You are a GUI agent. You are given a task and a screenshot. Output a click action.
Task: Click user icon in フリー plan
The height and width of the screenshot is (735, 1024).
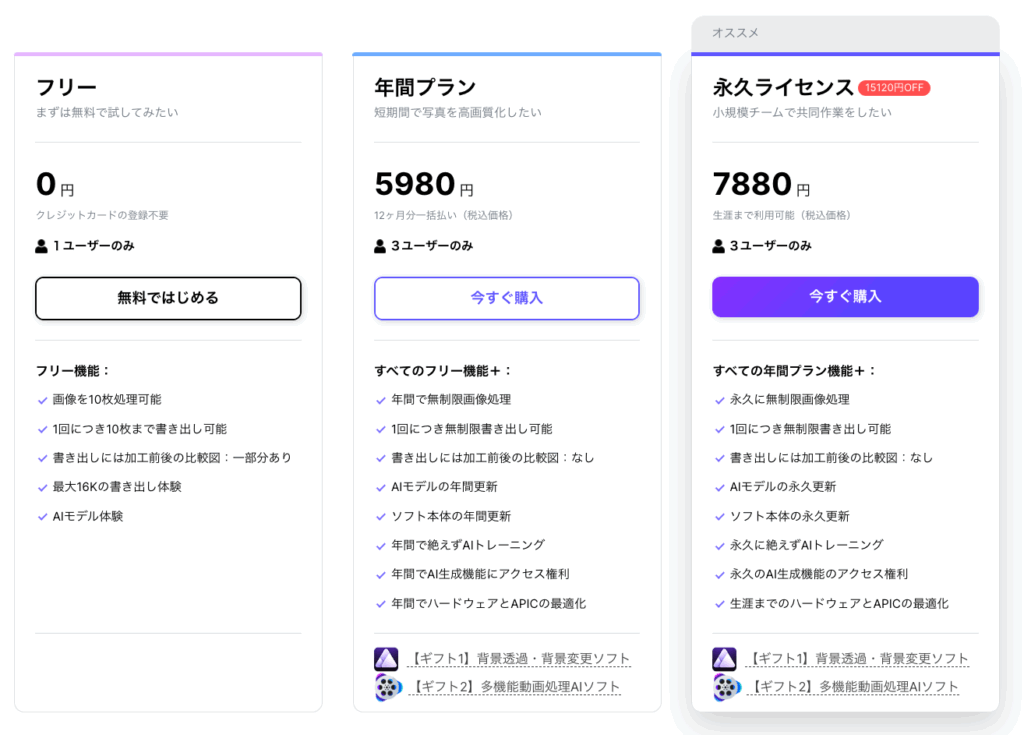41,245
